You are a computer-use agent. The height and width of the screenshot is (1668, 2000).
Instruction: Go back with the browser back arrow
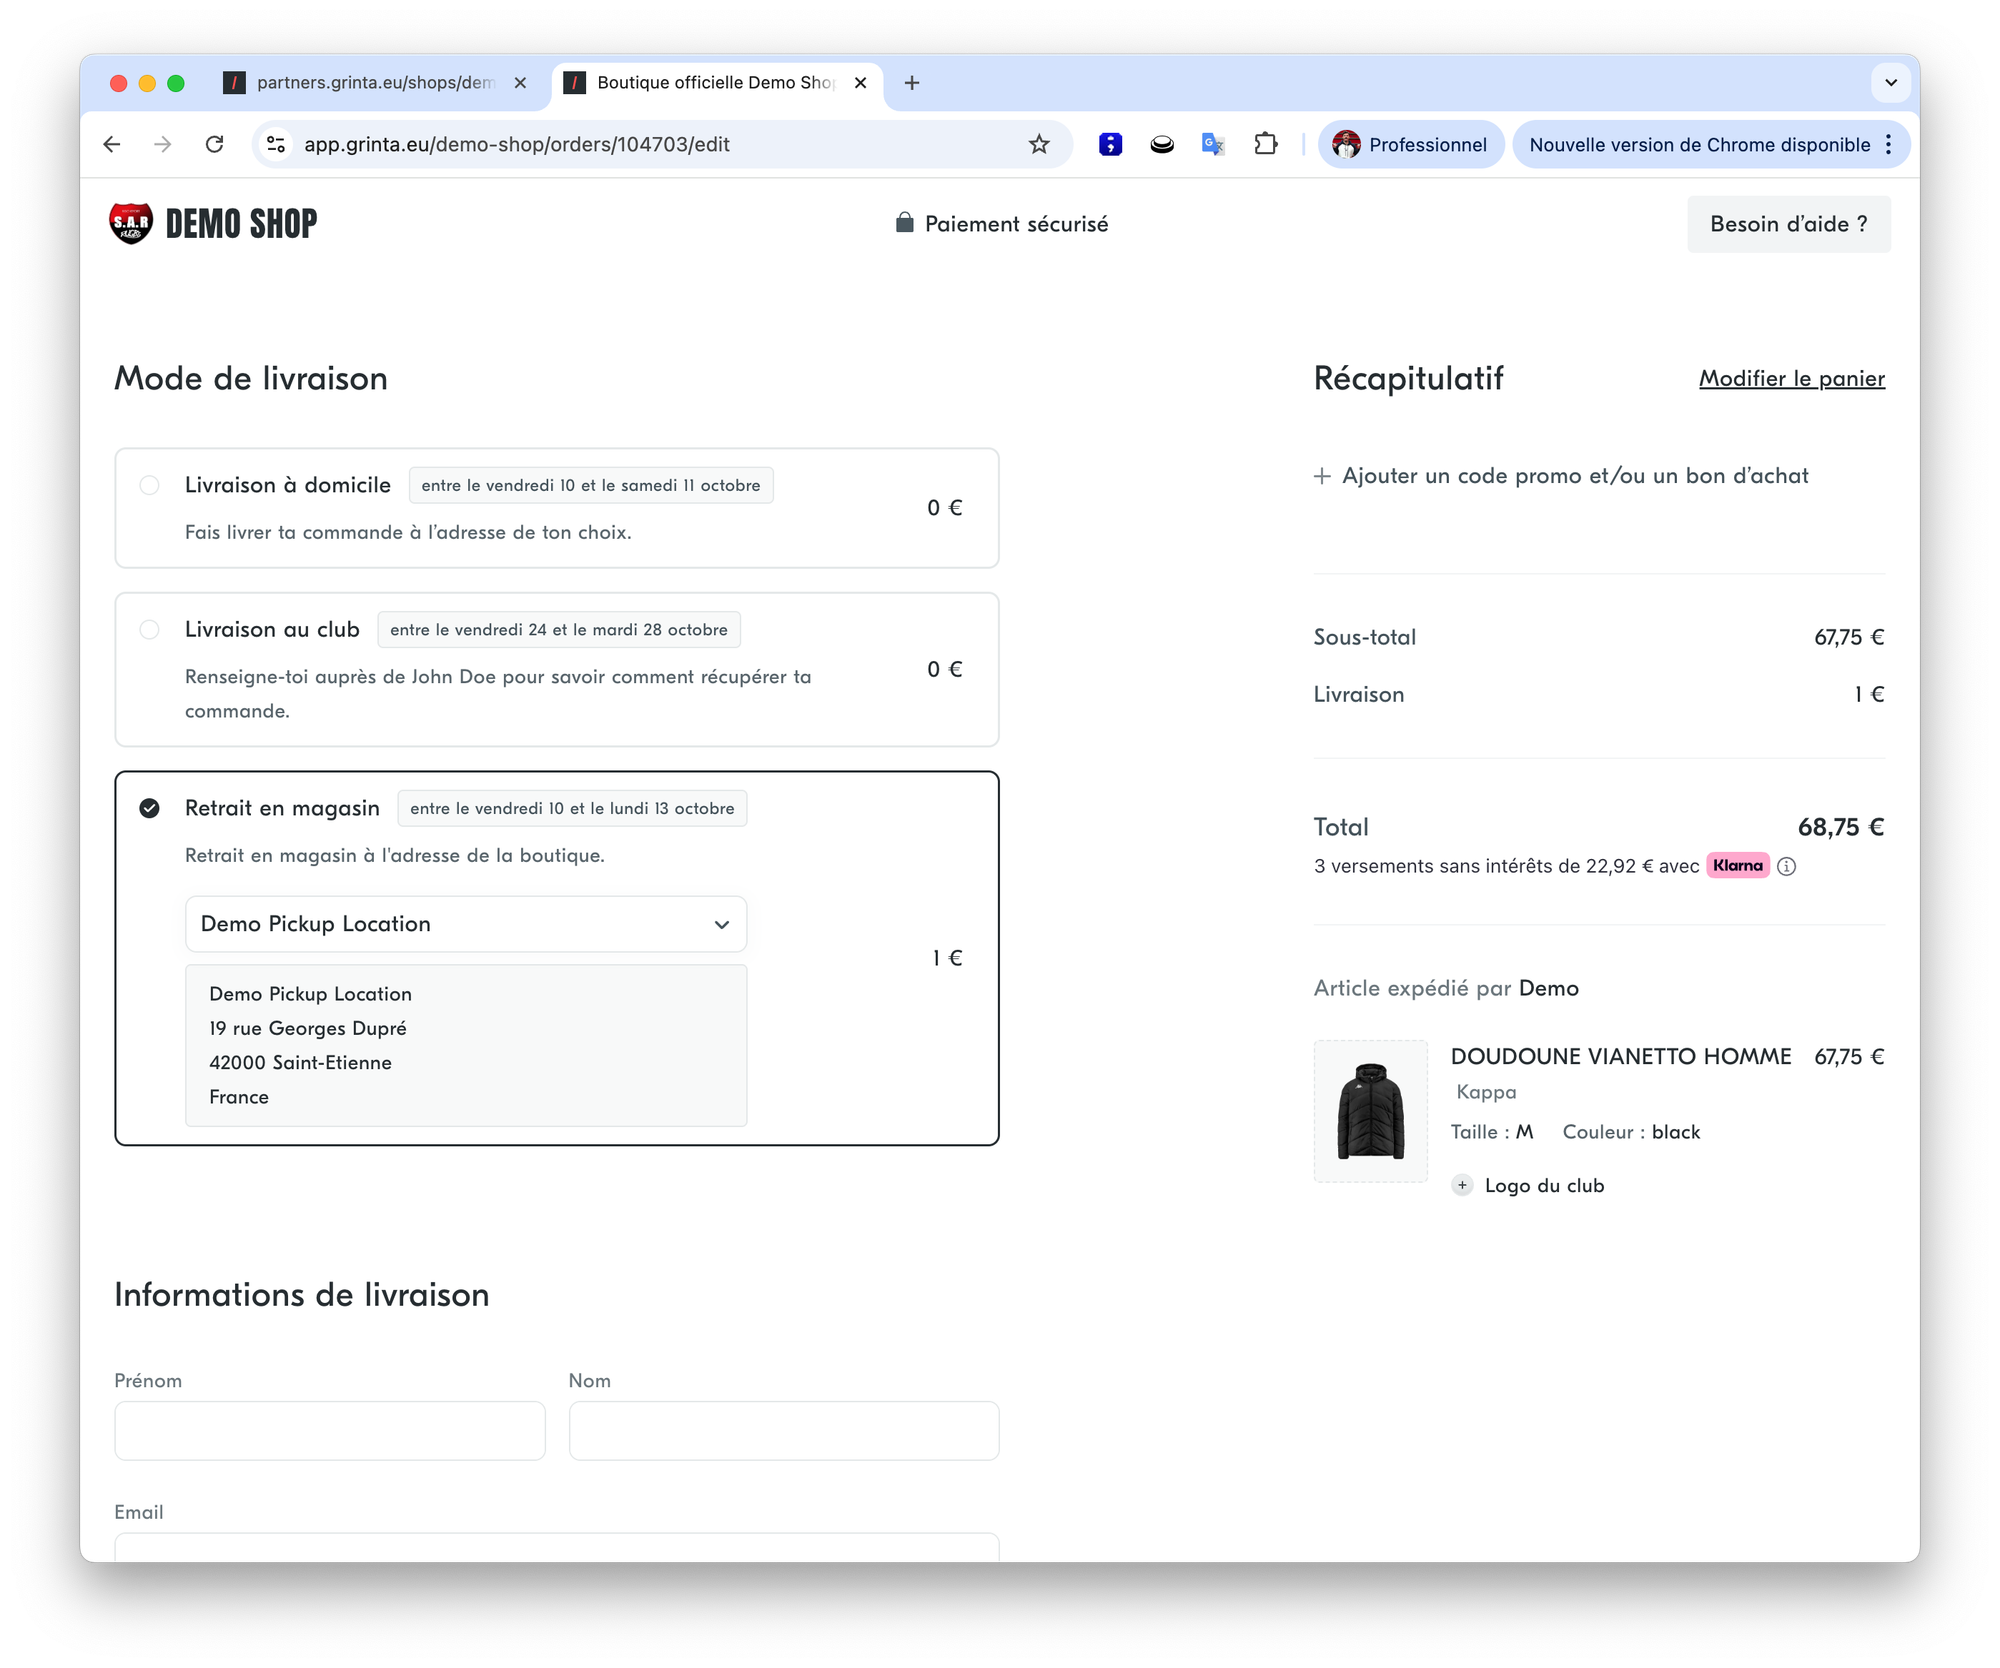pyautogui.click(x=112, y=145)
